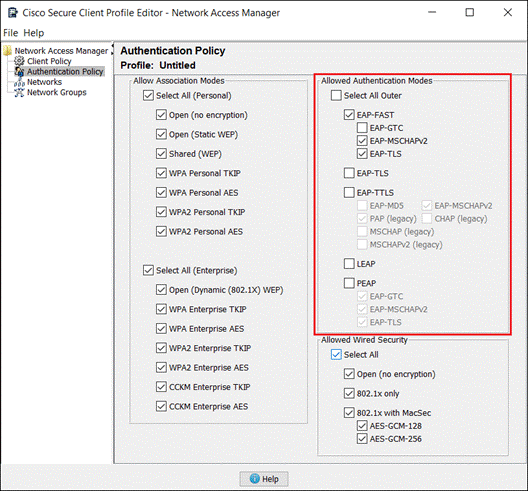The height and width of the screenshot is (491, 528).
Task: Enable the EAP-TTLS checkbox
Action: tap(349, 193)
